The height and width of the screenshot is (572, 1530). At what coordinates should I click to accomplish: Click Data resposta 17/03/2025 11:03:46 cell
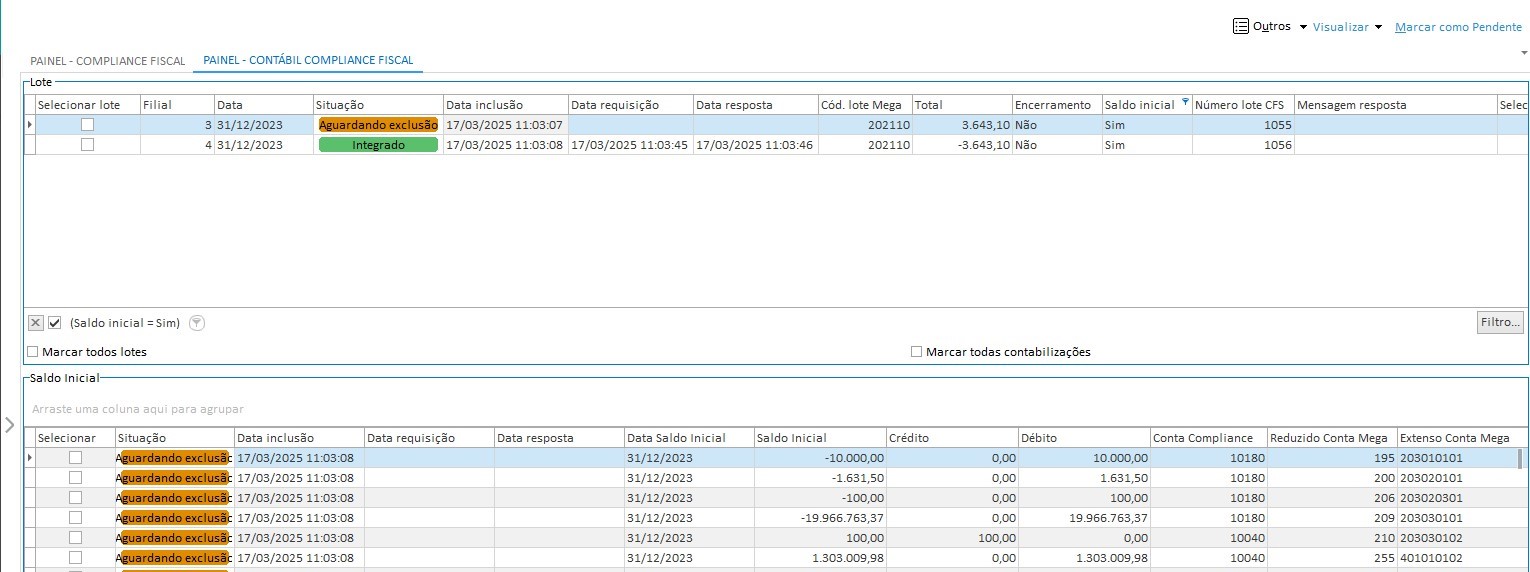[x=755, y=145]
